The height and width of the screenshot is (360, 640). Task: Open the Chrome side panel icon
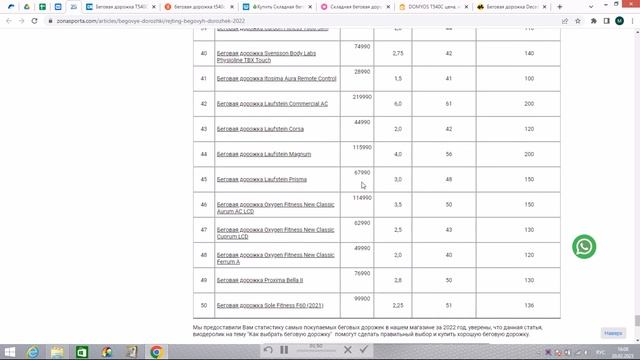tap(607, 21)
